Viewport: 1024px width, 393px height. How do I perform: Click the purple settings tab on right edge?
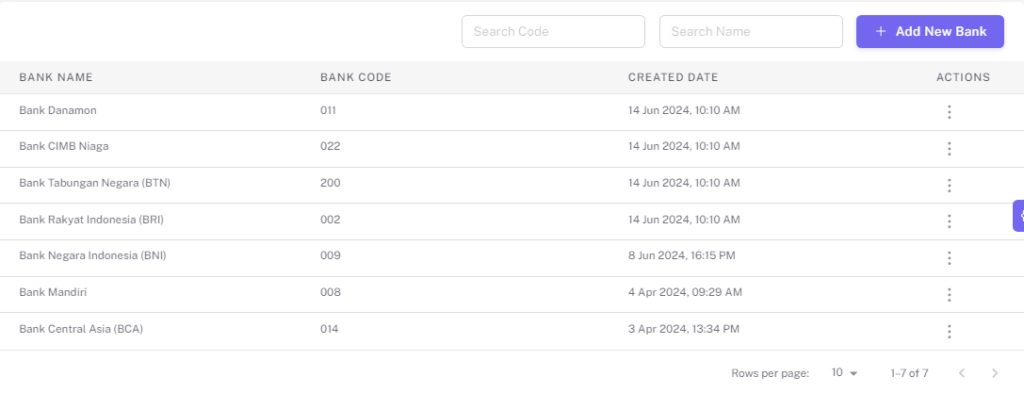1018,216
